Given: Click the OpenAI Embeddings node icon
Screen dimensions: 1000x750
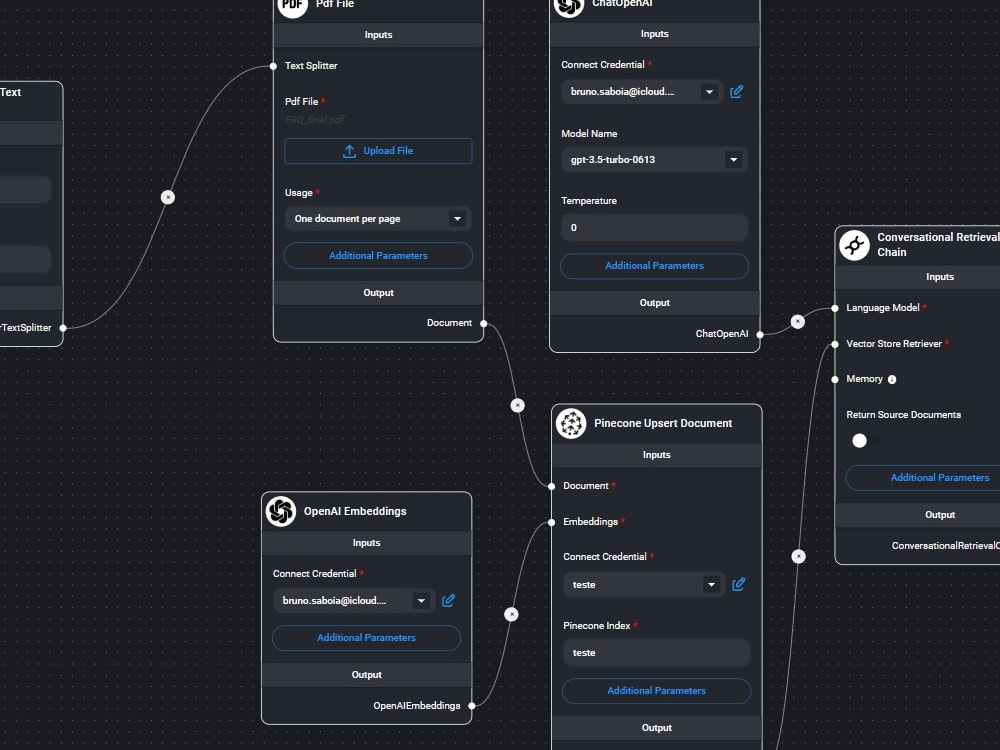Looking at the screenshot, I should coord(281,512).
